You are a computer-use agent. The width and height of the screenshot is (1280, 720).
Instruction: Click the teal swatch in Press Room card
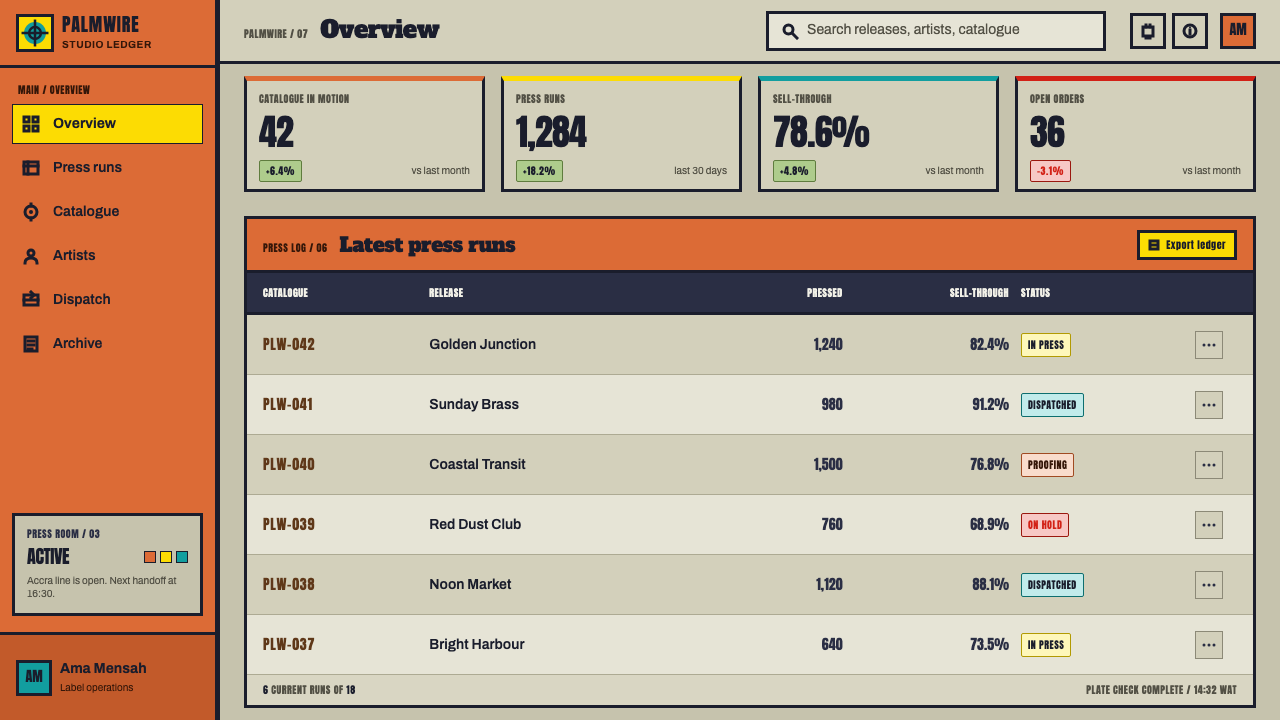(x=182, y=557)
